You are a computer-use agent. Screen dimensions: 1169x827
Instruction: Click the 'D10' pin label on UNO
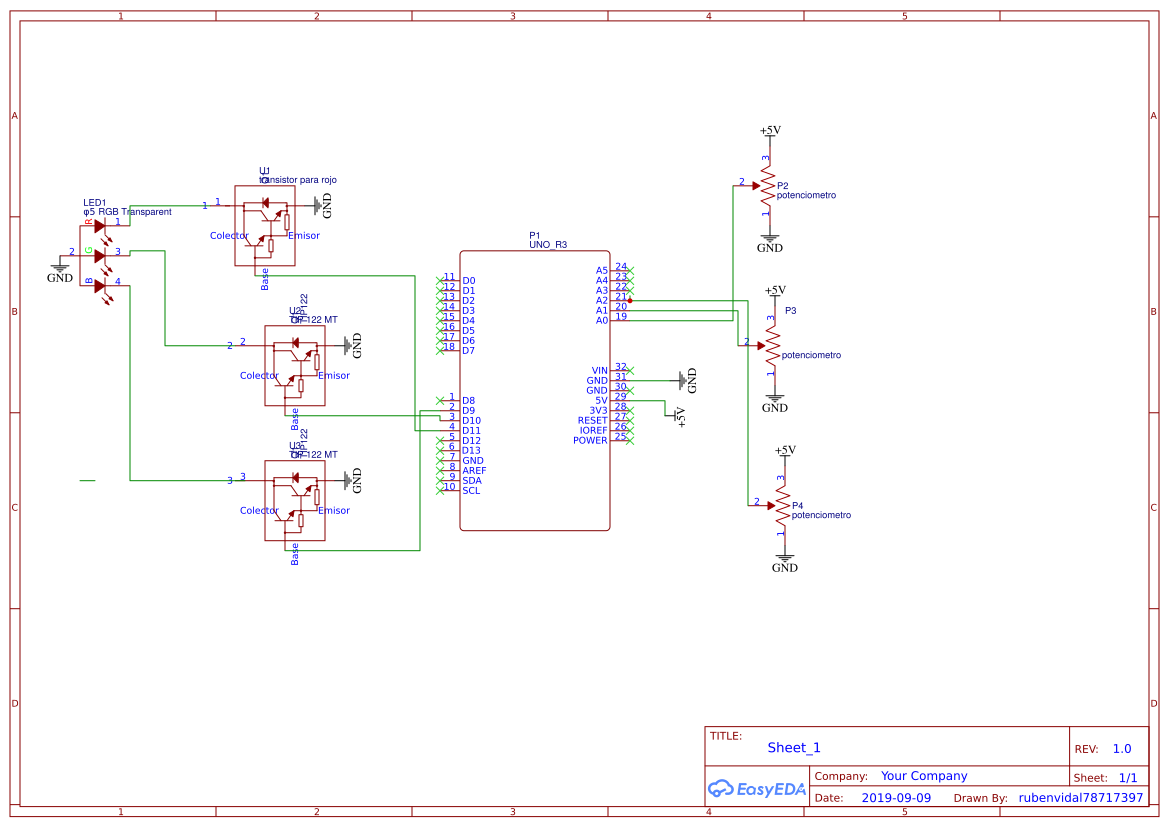471,421
